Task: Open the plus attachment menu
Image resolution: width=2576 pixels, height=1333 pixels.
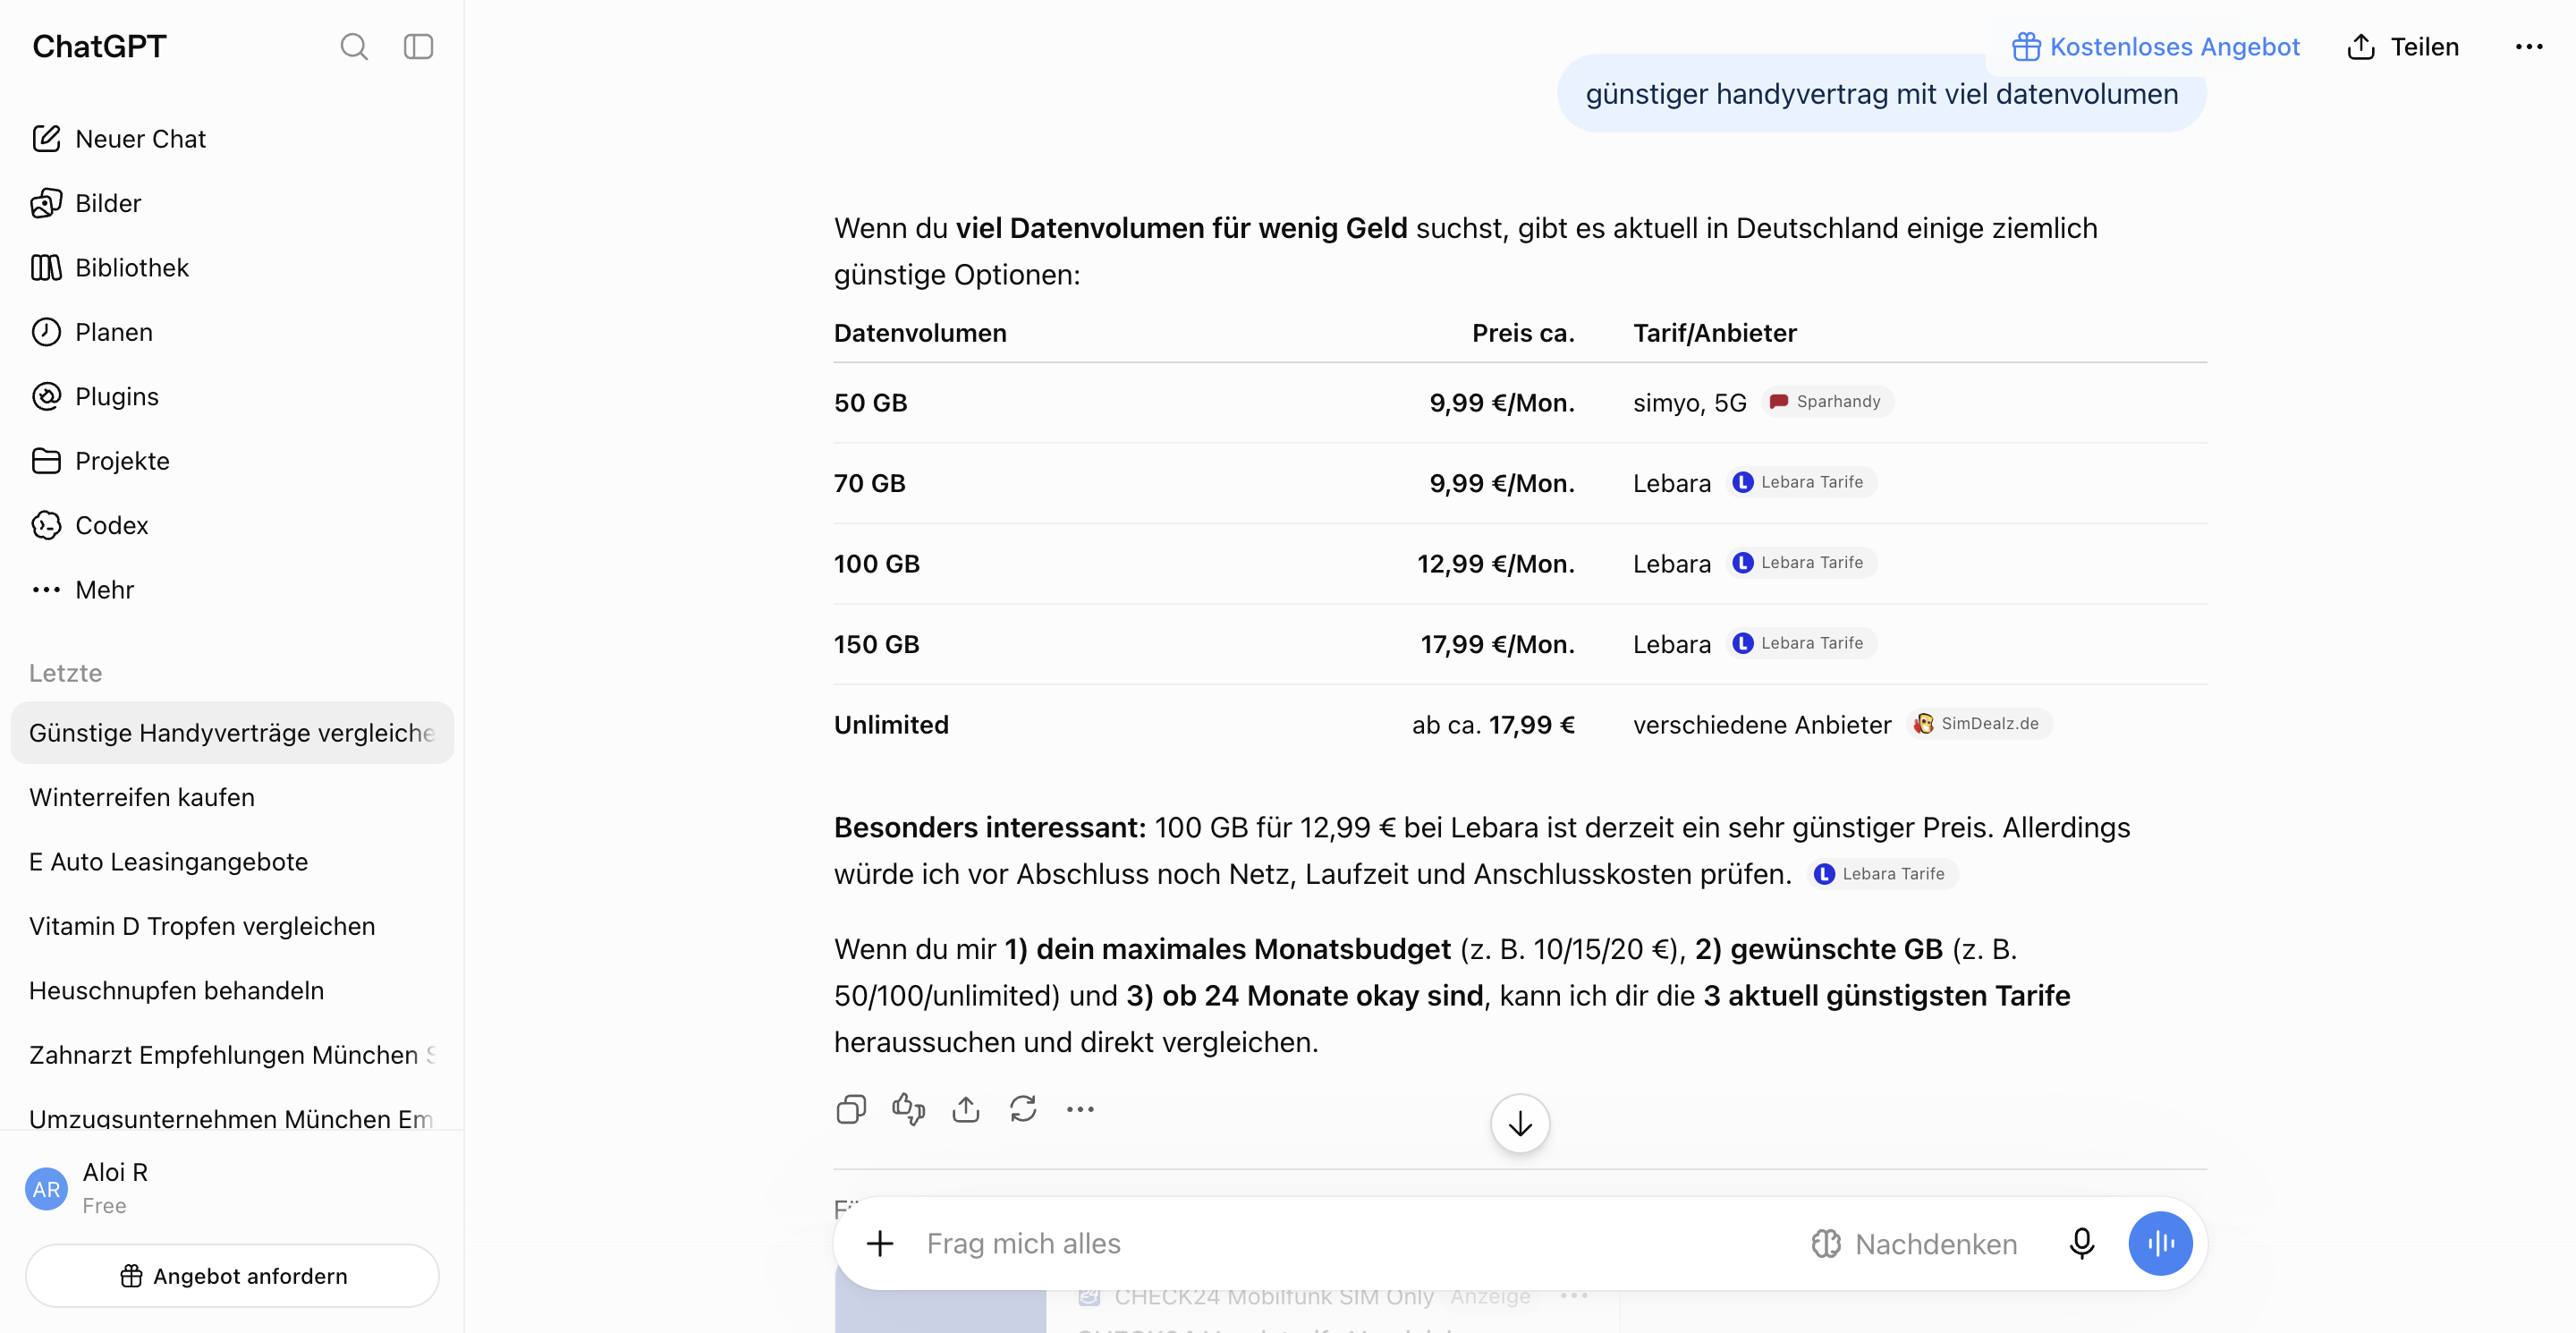Action: coord(880,1243)
